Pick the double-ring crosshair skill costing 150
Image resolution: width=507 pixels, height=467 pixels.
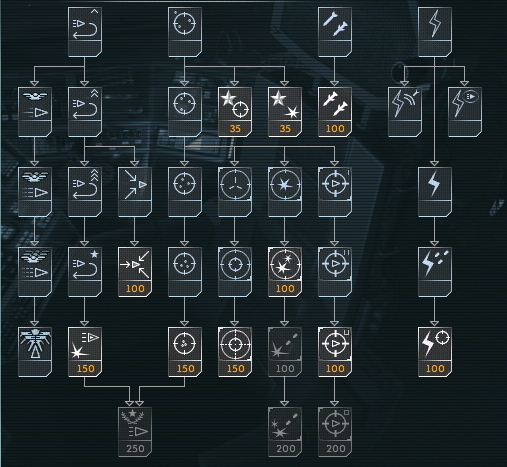tap(235, 352)
